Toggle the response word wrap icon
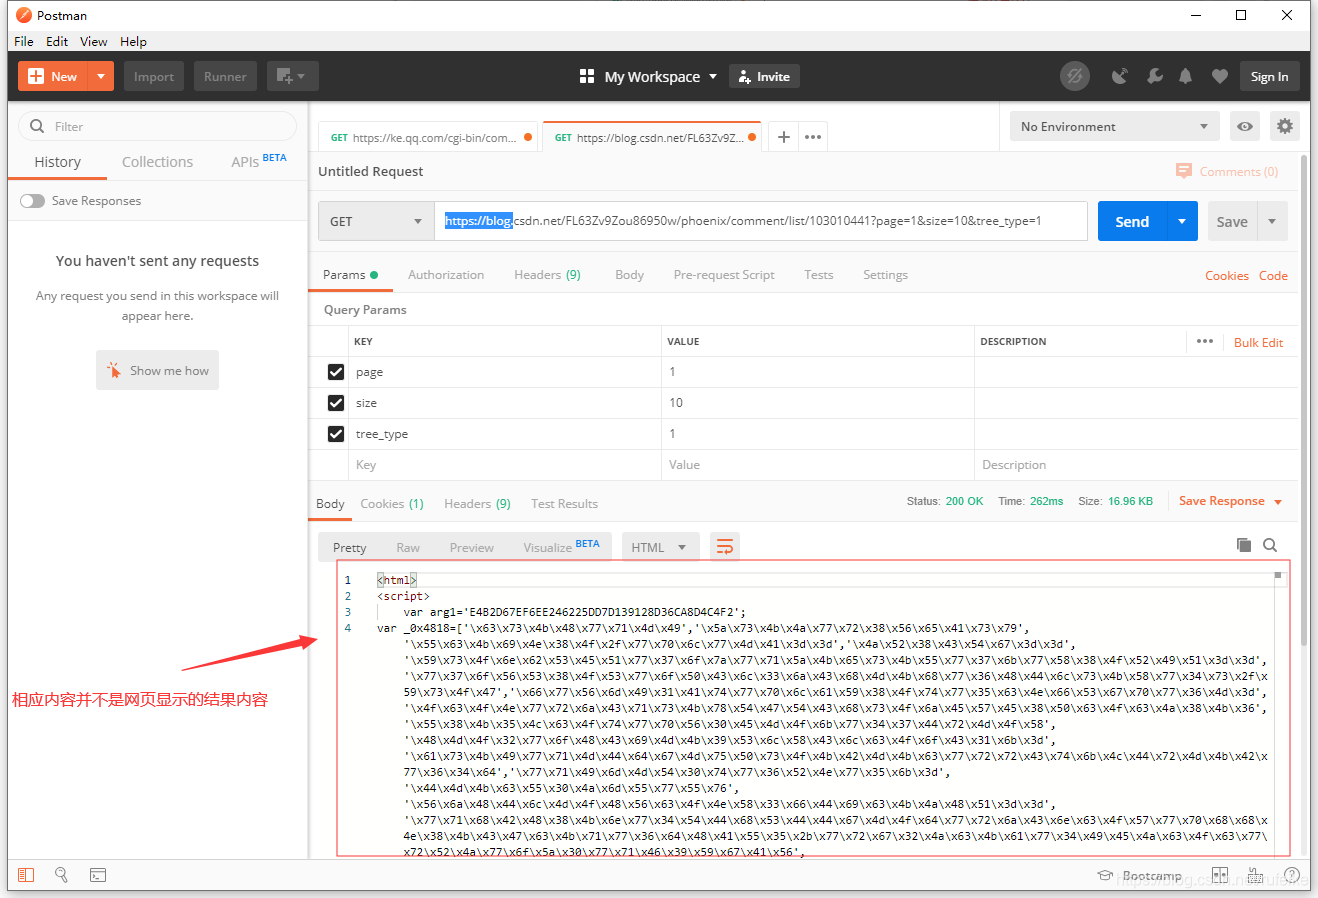 click(725, 546)
